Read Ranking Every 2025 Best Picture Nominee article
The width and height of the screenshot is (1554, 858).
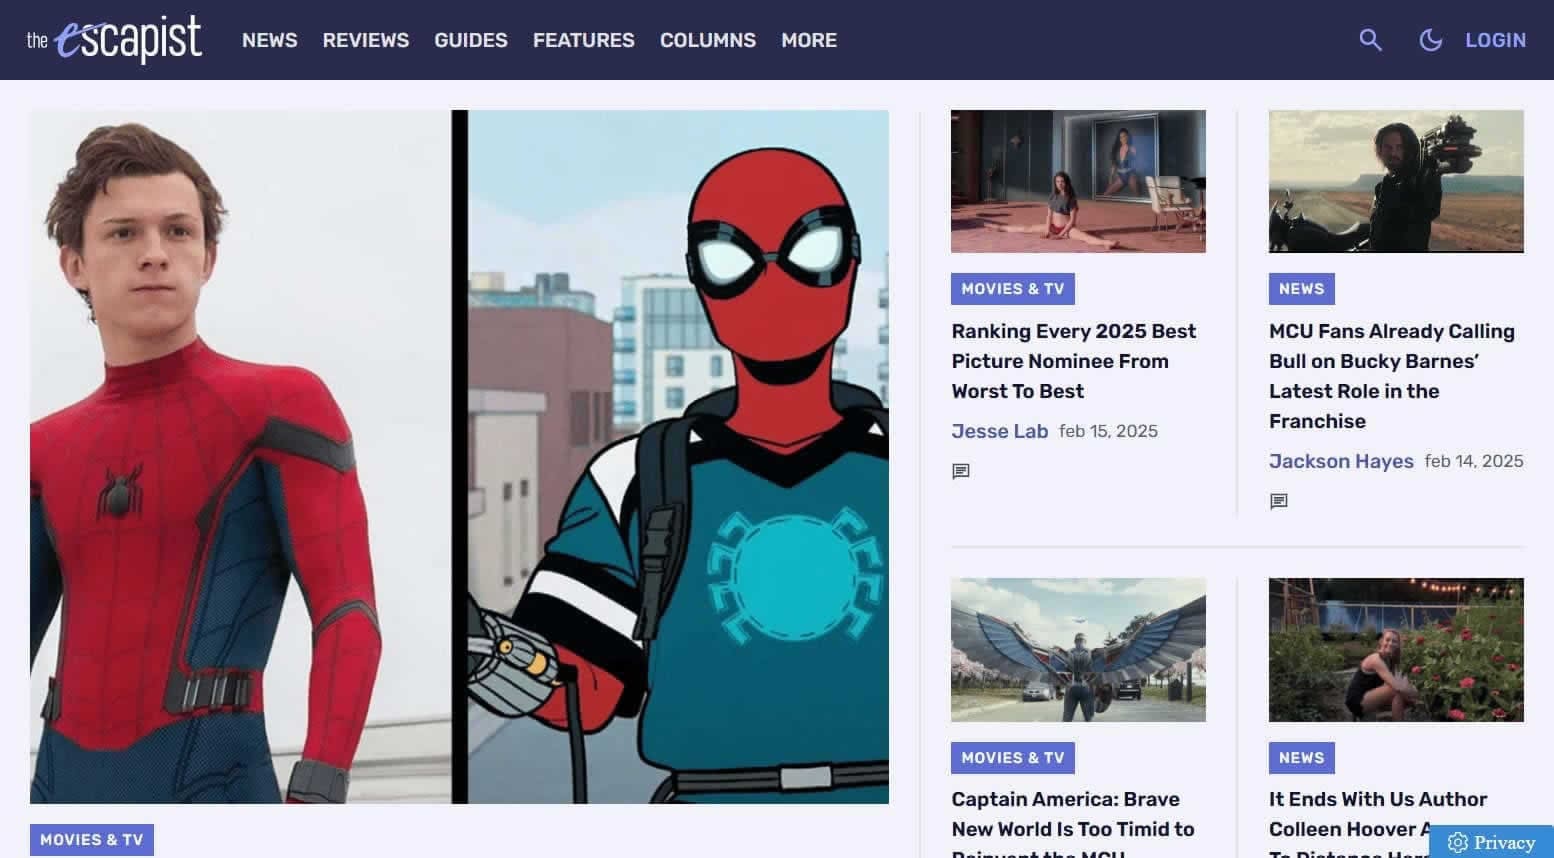tap(1073, 361)
